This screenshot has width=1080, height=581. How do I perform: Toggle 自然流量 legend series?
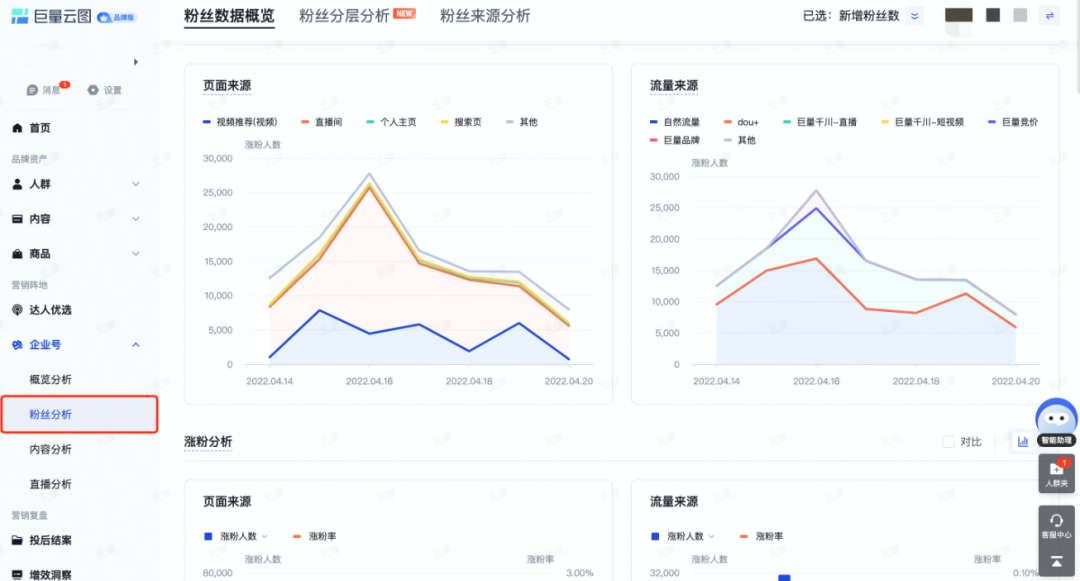tap(675, 122)
